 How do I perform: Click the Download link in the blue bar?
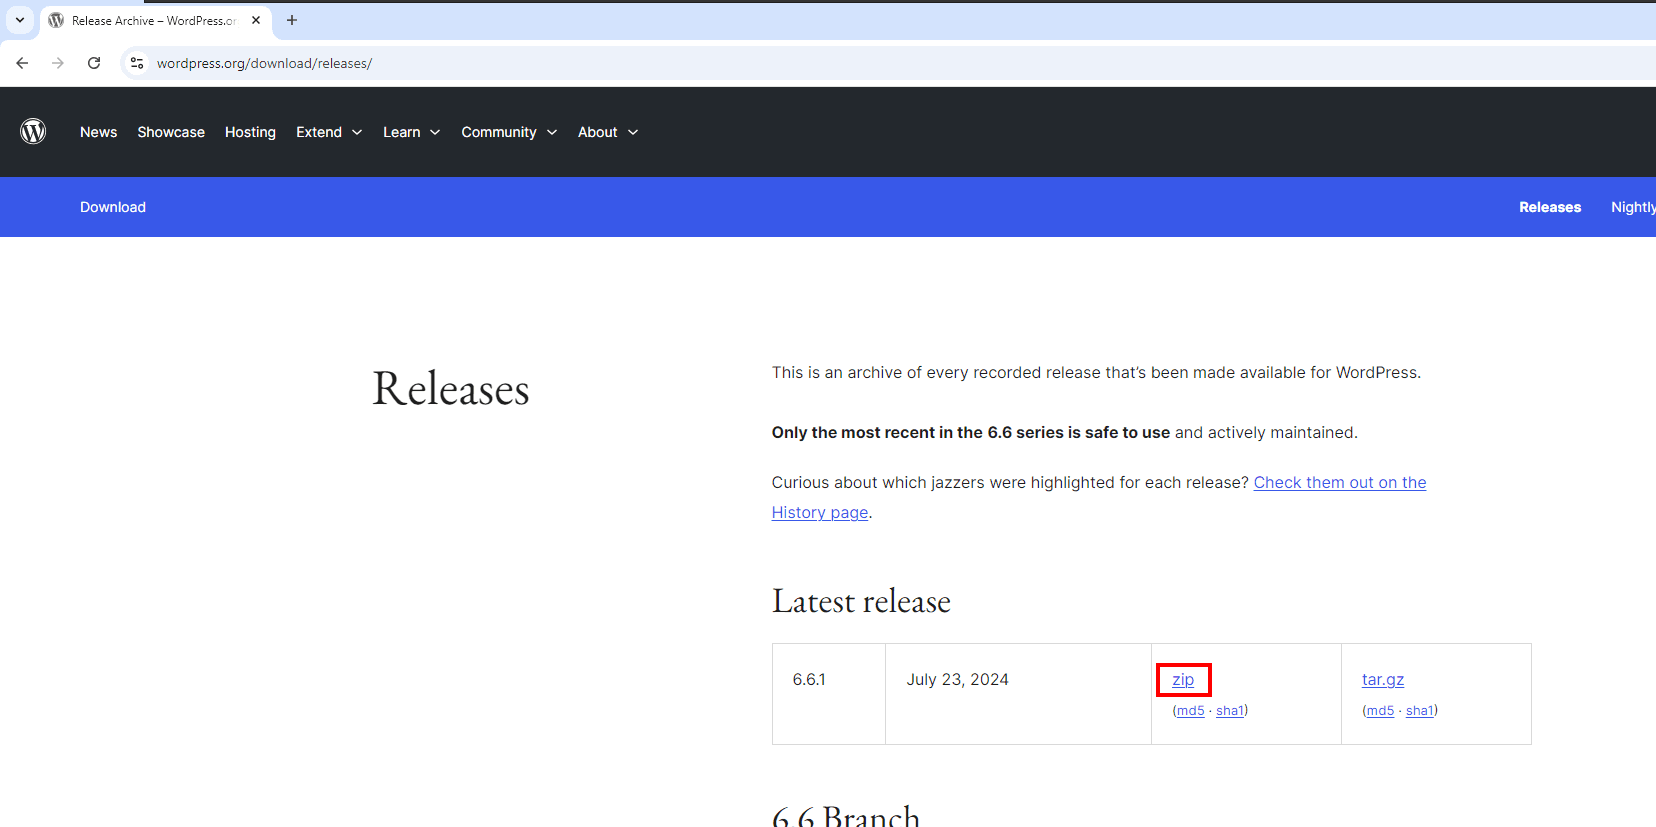pos(113,207)
